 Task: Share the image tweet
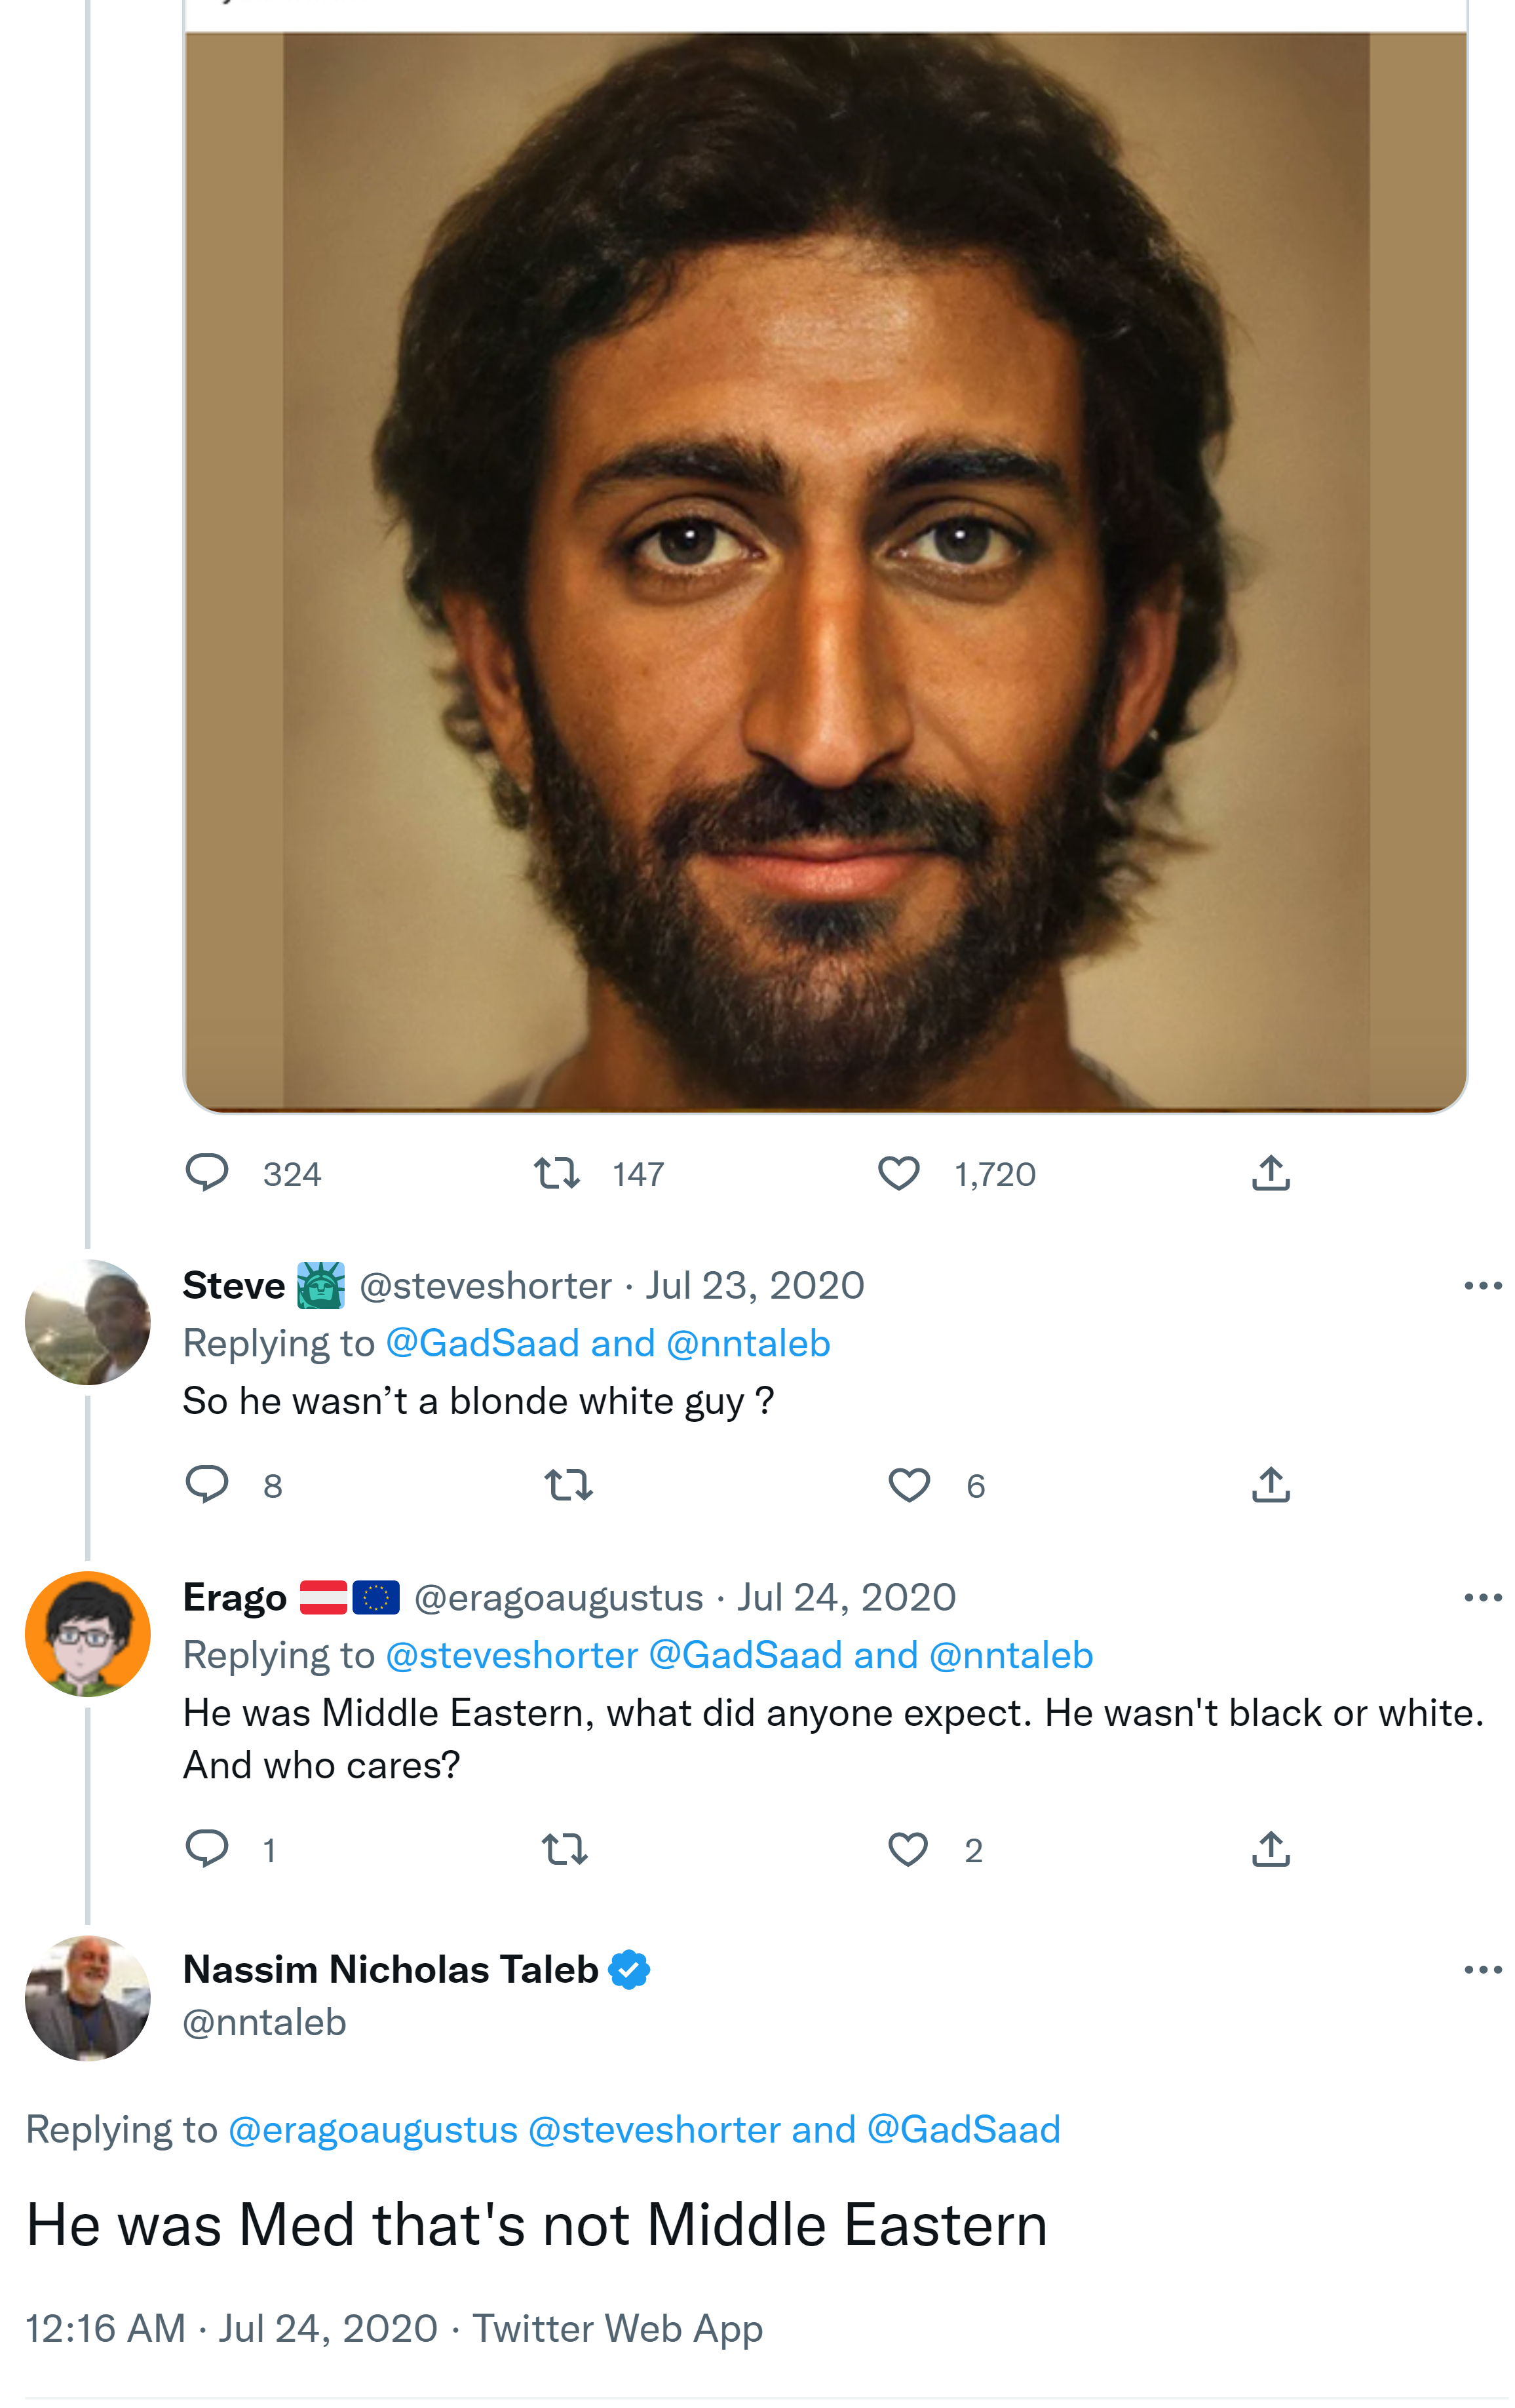click(1270, 1172)
